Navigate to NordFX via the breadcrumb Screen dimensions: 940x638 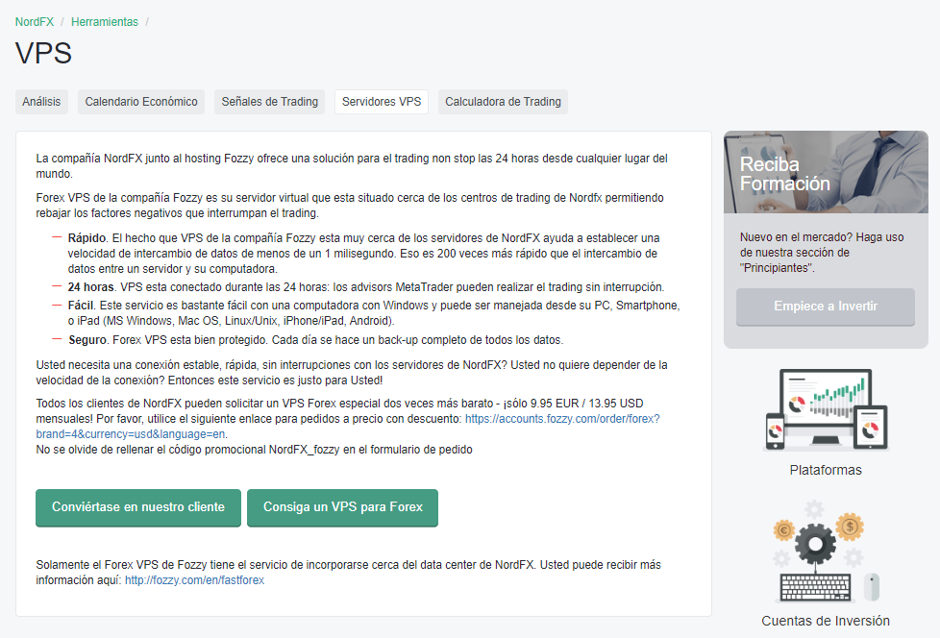[x=33, y=20]
